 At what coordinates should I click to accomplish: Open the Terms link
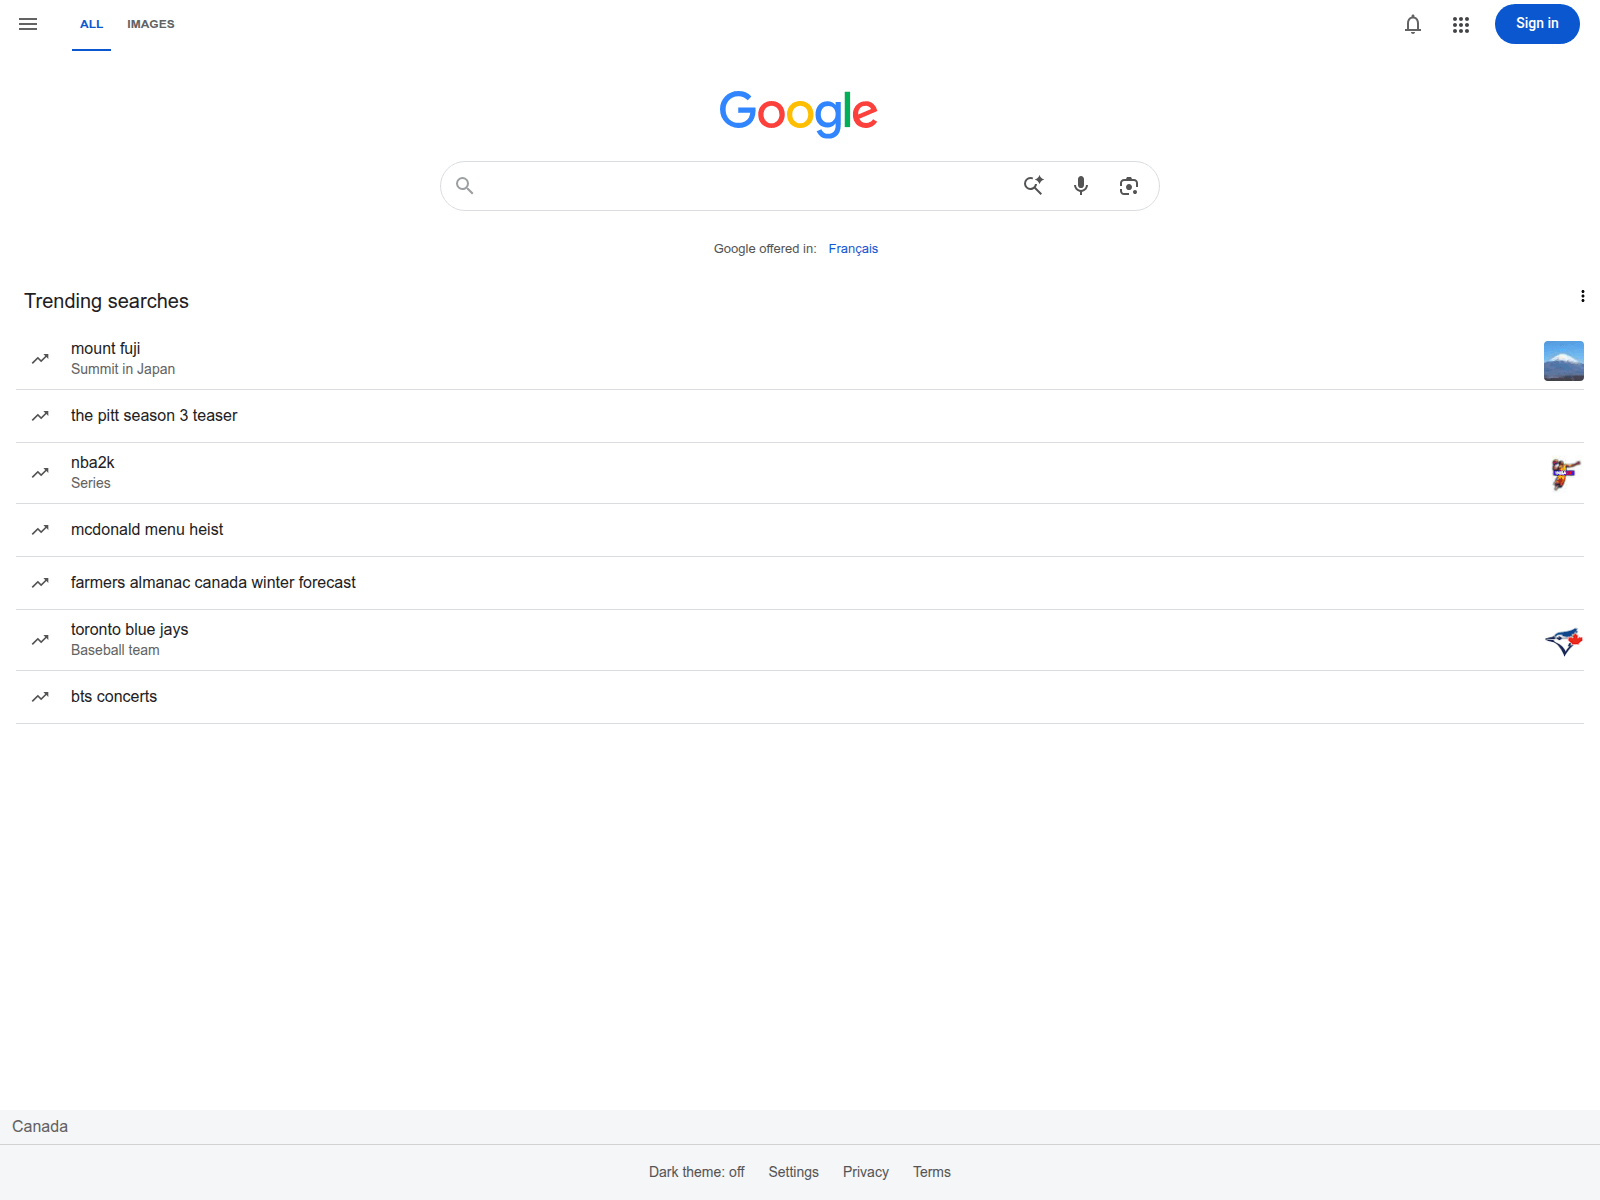click(932, 1172)
